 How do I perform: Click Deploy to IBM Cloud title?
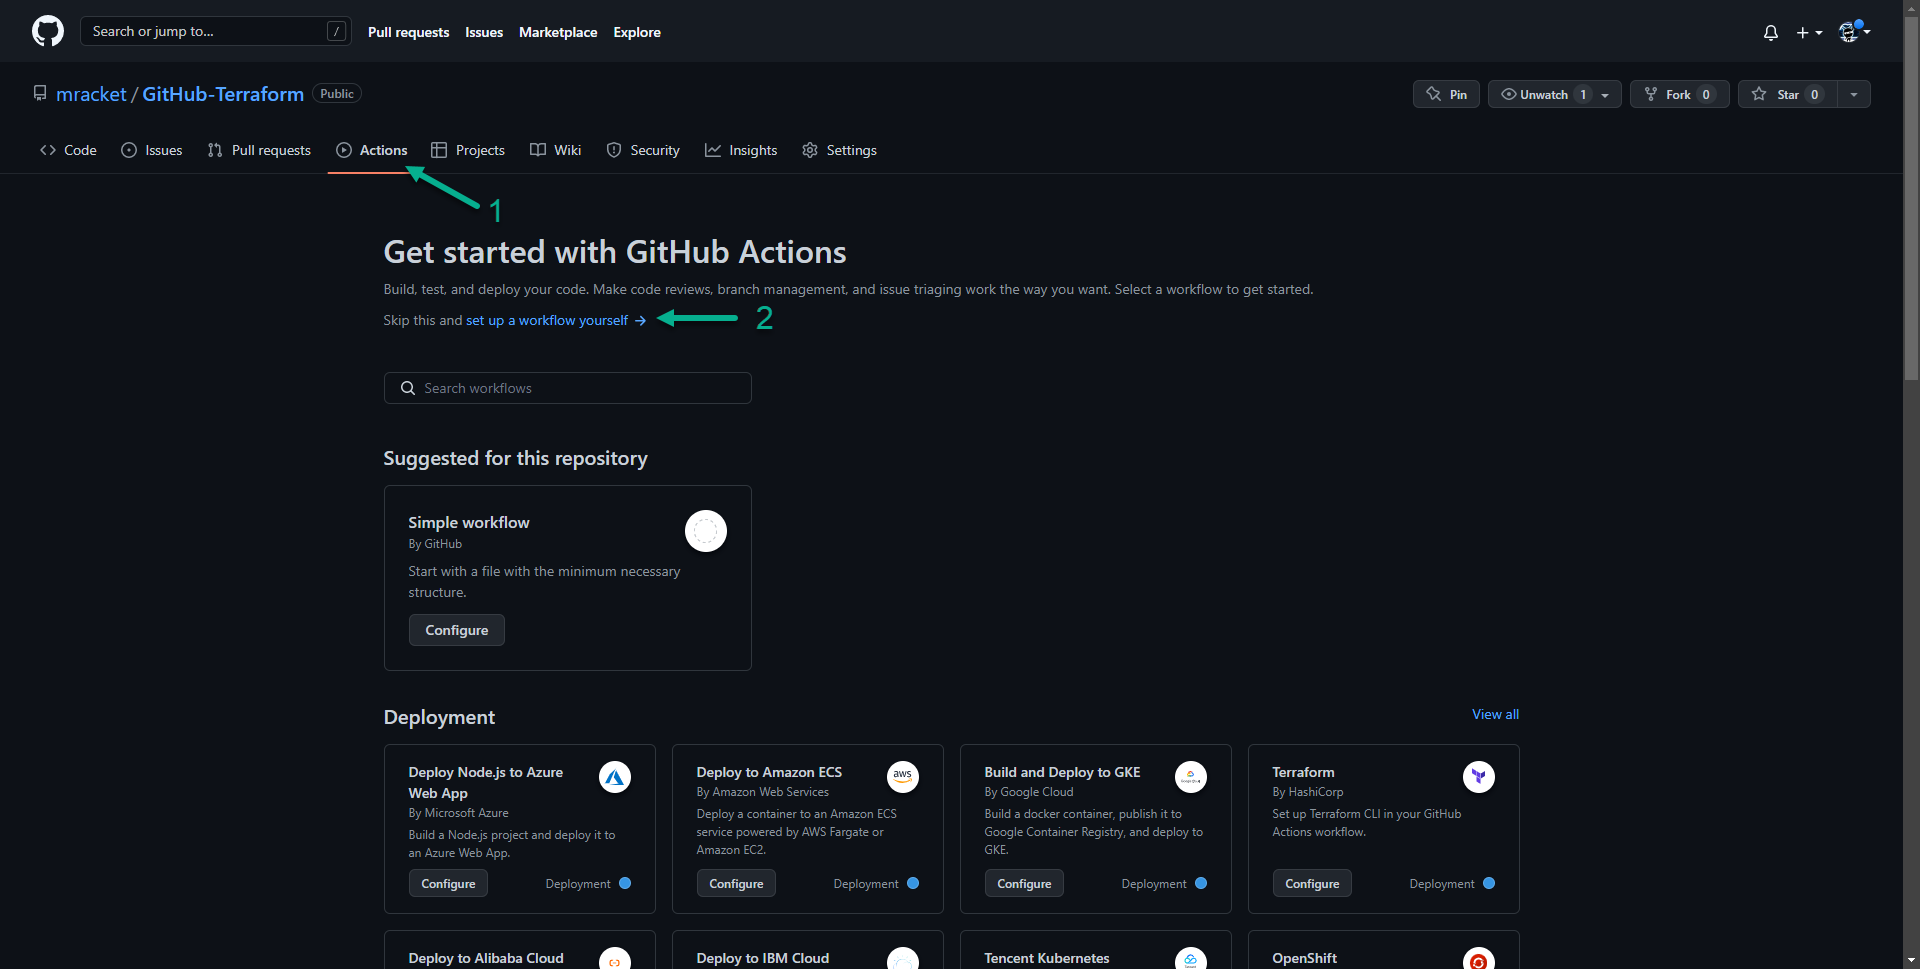[763, 958]
